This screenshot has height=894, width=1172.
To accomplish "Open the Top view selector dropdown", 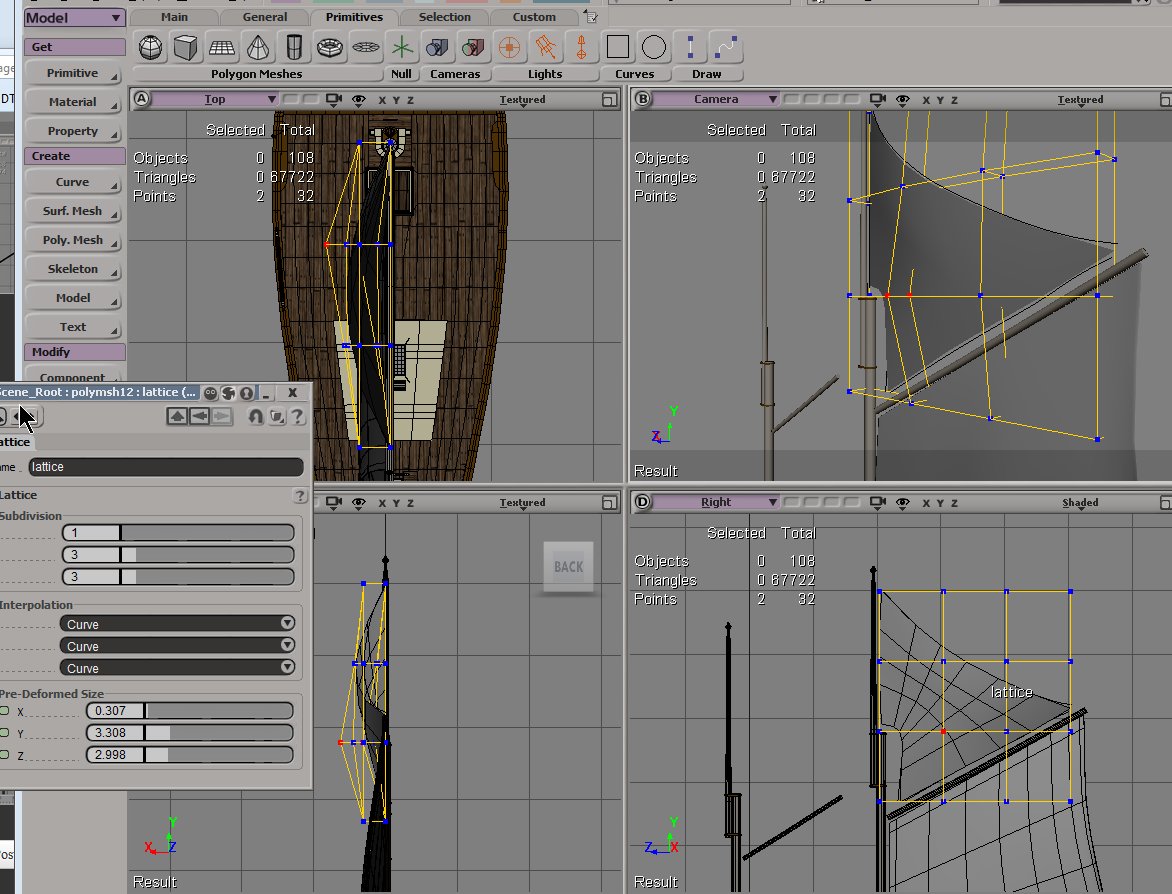I will tap(215, 99).
